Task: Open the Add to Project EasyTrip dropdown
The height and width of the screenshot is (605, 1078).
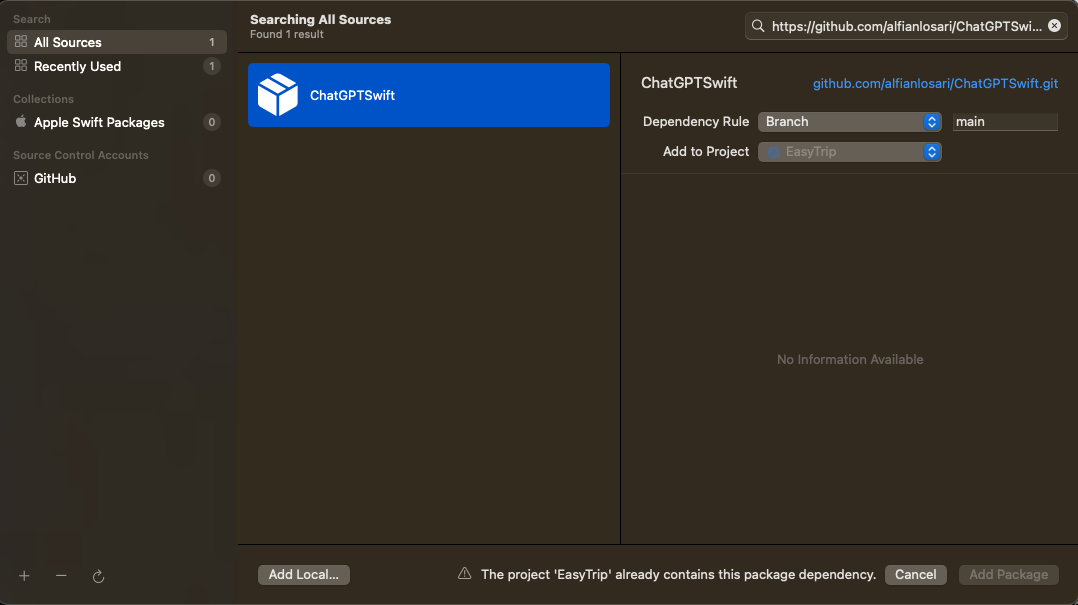Action: [850, 152]
